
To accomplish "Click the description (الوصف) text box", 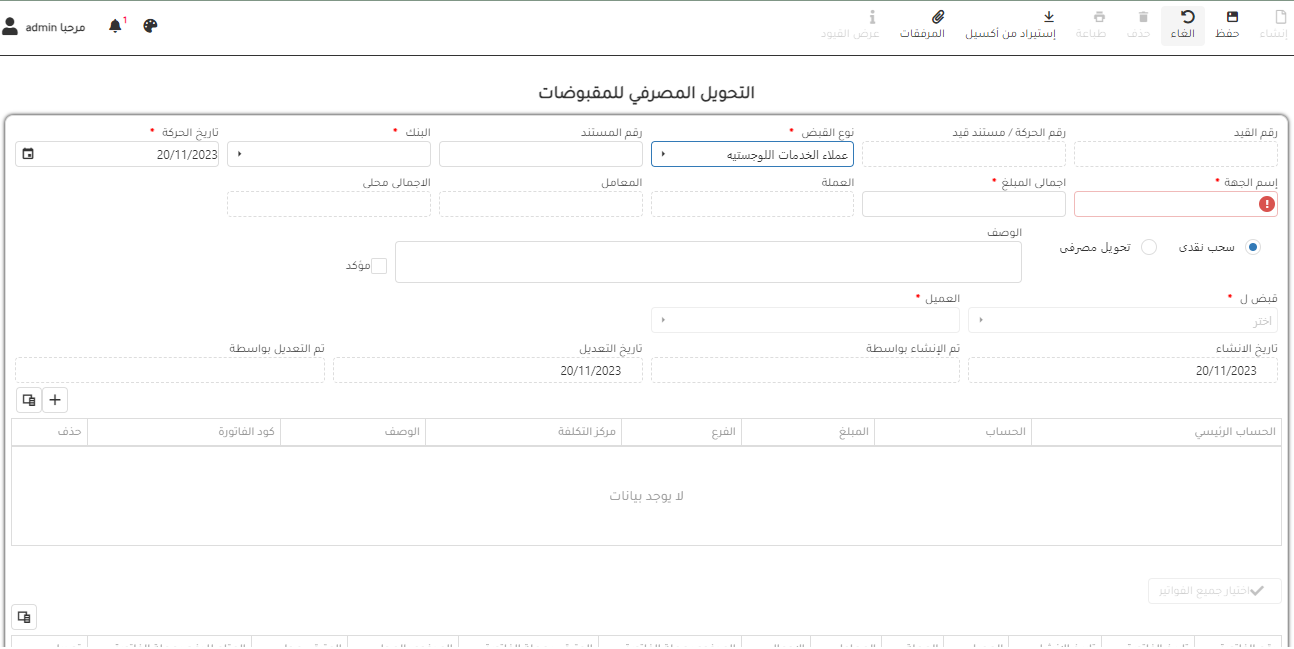I will pos(708,262).
